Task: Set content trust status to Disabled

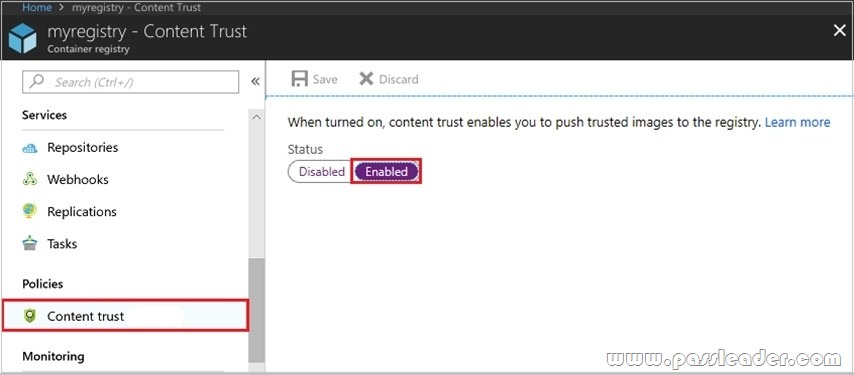Action: point(321,172)
